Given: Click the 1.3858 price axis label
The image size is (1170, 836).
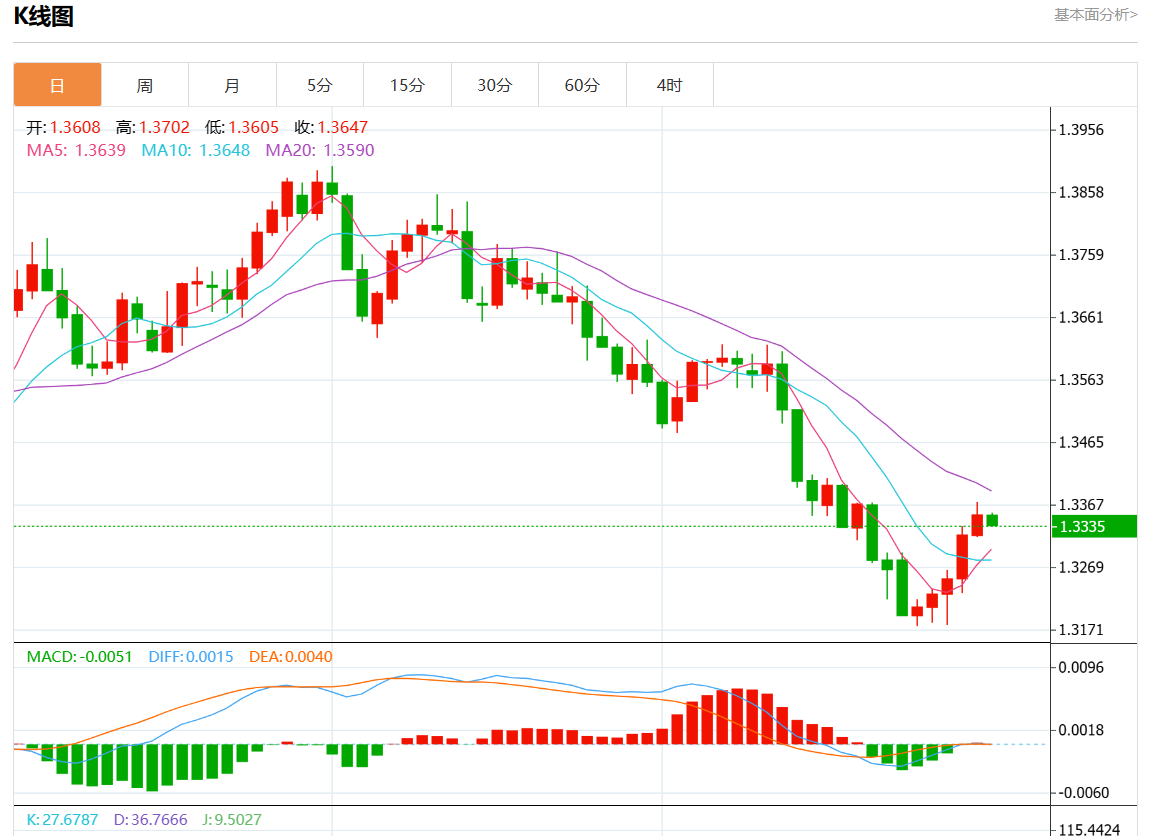Looking at the screenshot, I should [1081, 193].
